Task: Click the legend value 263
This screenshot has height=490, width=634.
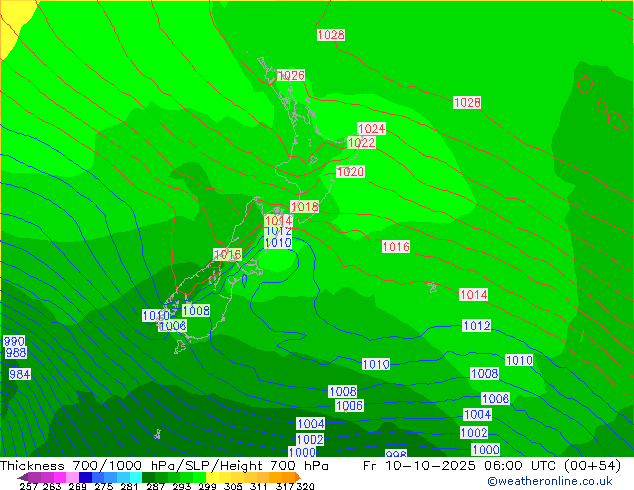Action: [x=52, y=486]
